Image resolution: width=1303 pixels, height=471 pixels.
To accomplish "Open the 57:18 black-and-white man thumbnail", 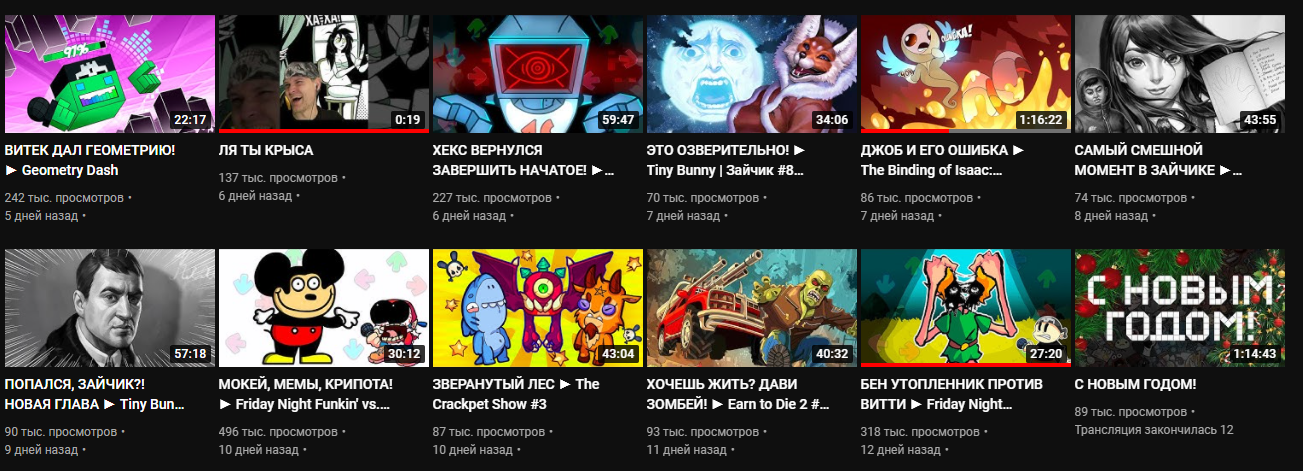I will click(x=110, y=308).
